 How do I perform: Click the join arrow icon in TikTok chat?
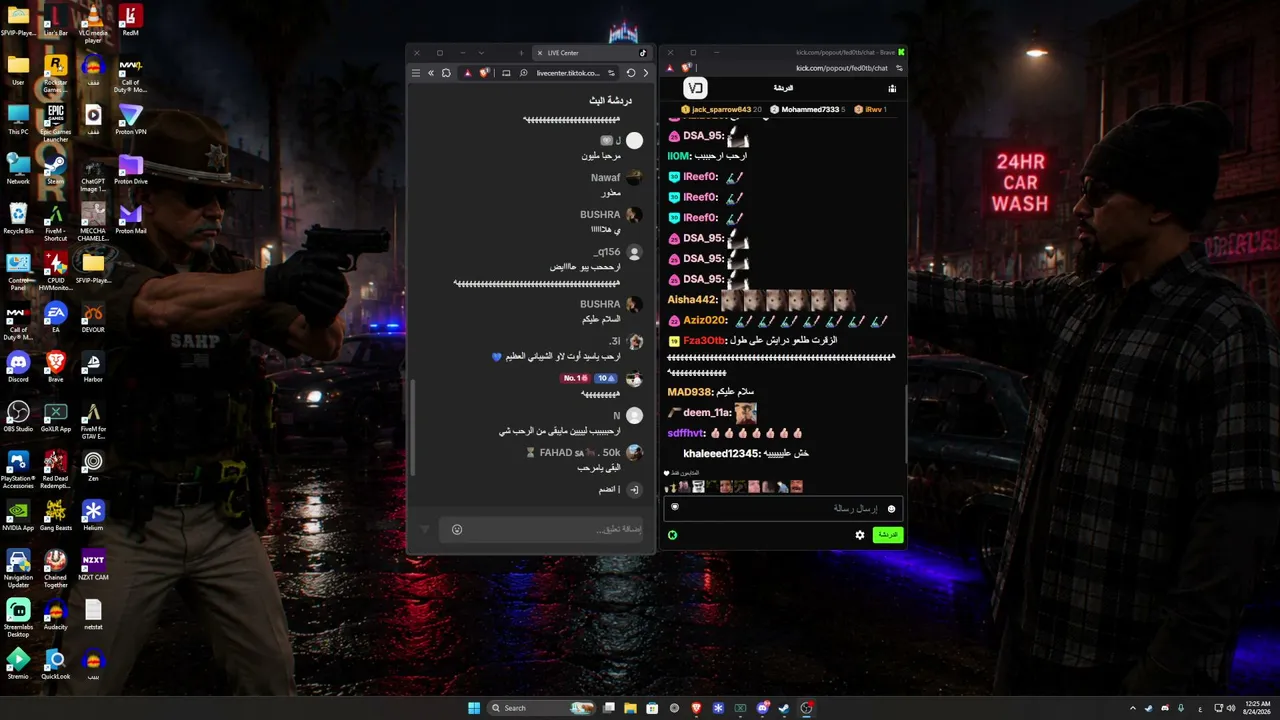pyautogui.click(x=635, y=490)
